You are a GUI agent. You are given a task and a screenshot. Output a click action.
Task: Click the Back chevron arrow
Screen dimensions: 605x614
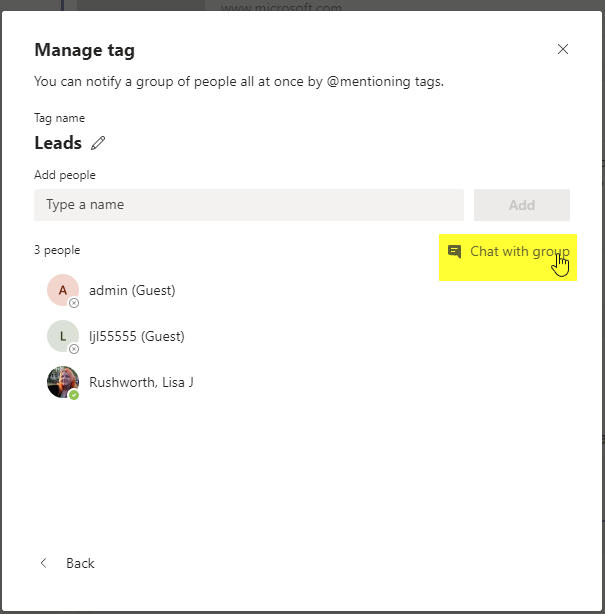(x=43, y=563)
